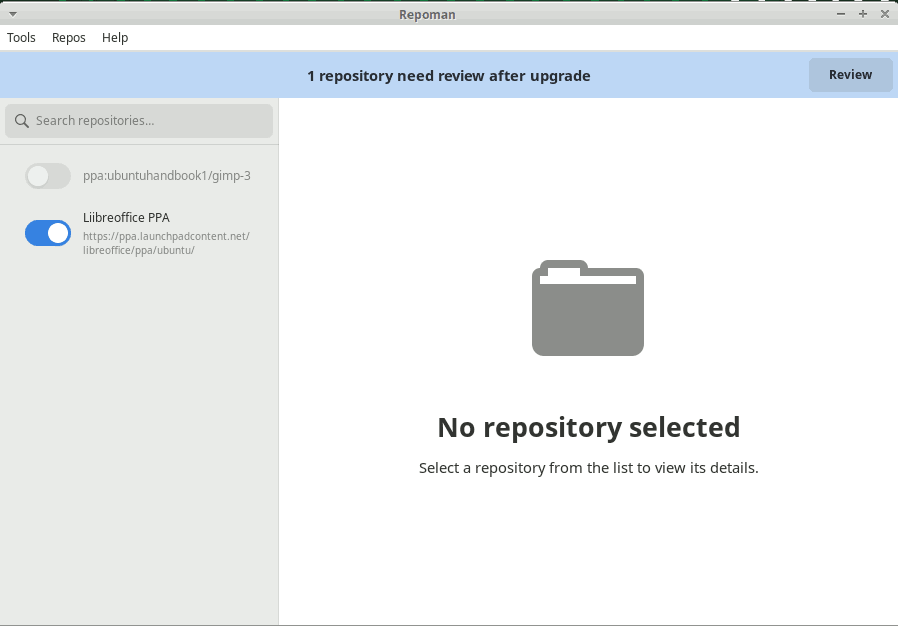
Task: Click the large folder placeholder icon
Action: pos(588,308)
